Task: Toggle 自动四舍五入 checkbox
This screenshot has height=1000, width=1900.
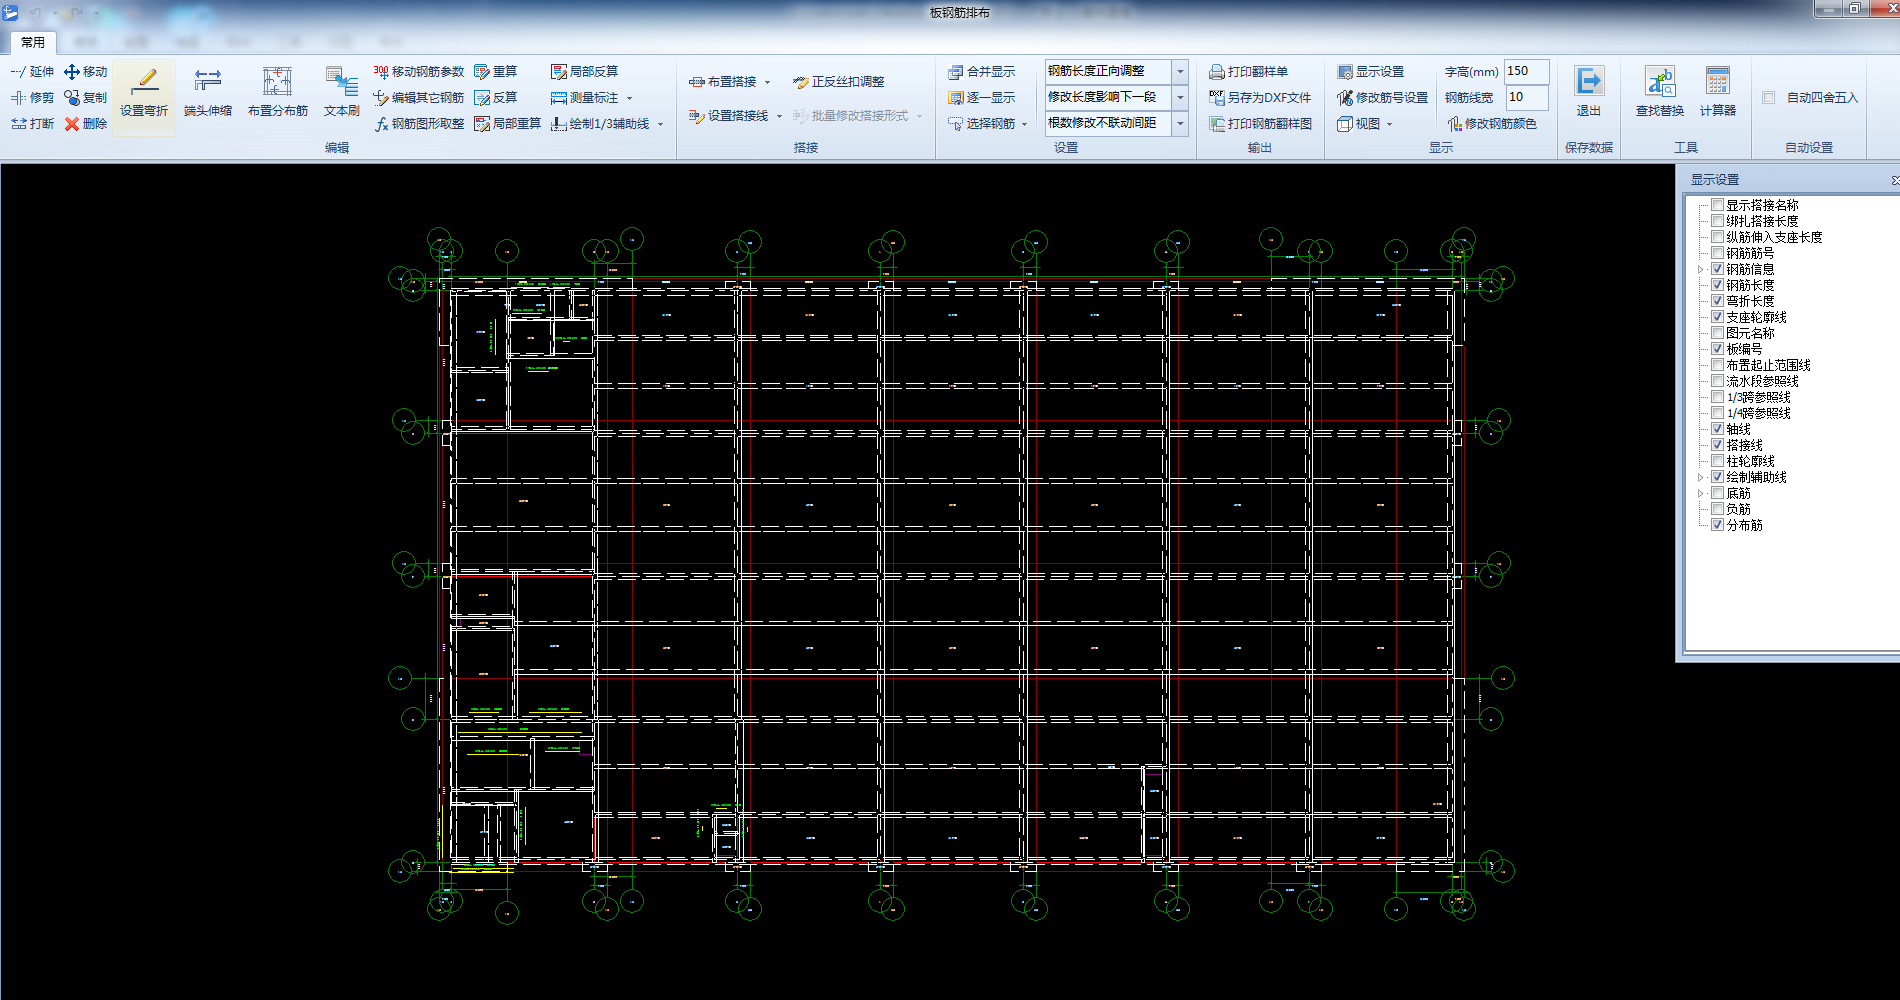Action: coord(1769,98)
